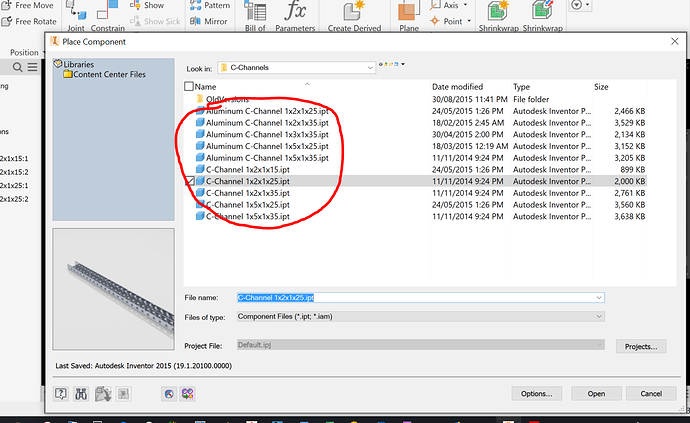
Task: Sort by the Name column header
Action: tap(206, 87)
